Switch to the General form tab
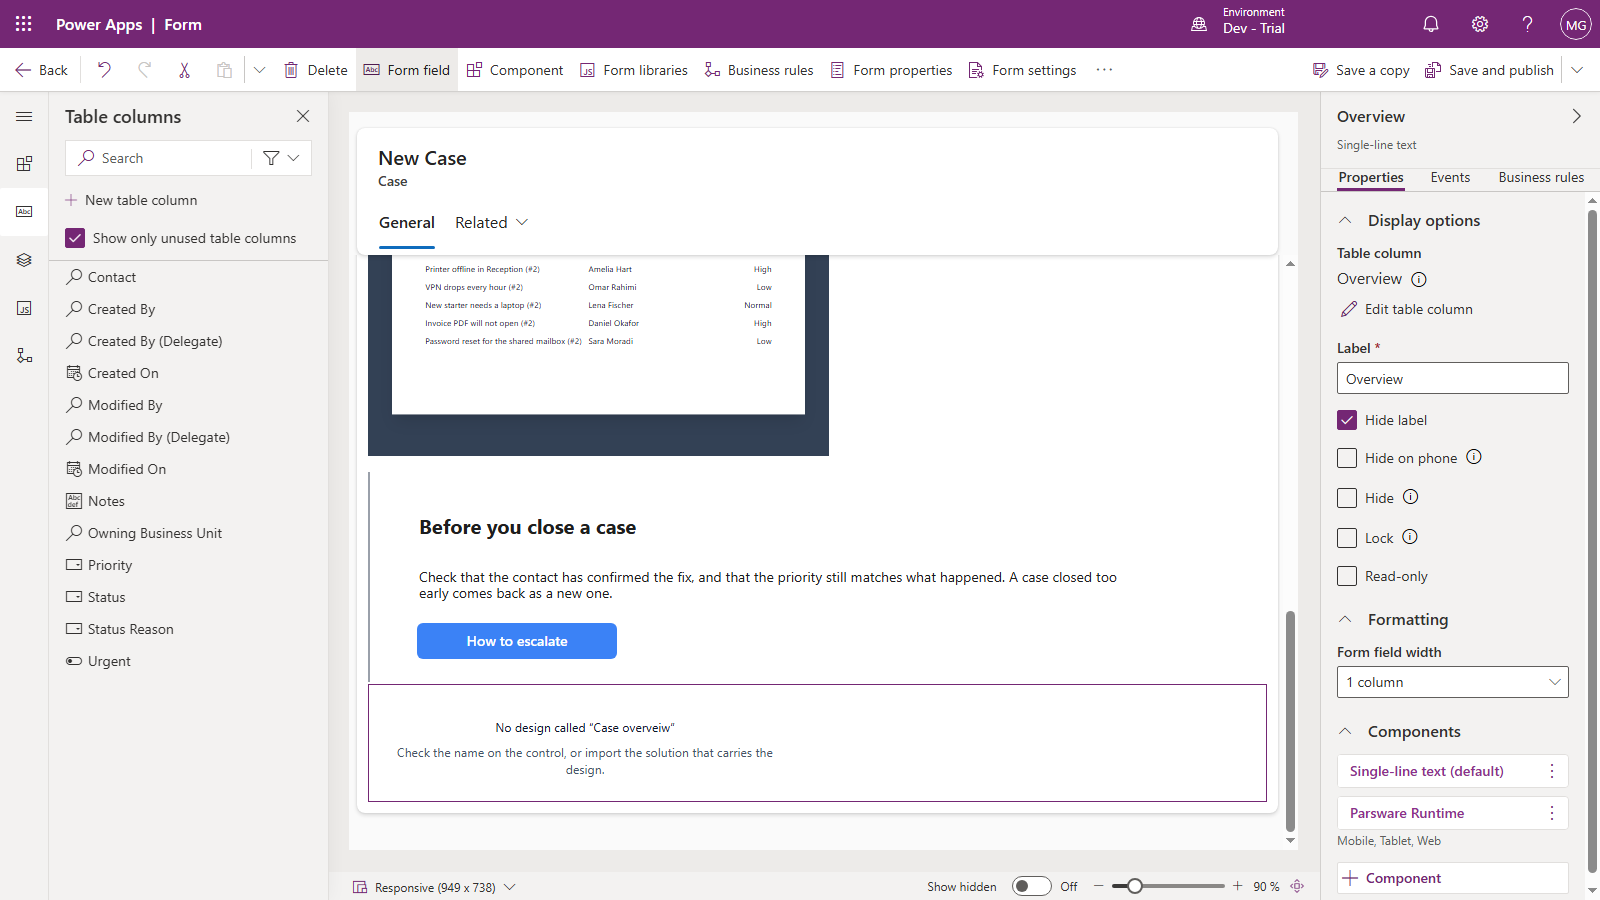 (x=407, y=222)
